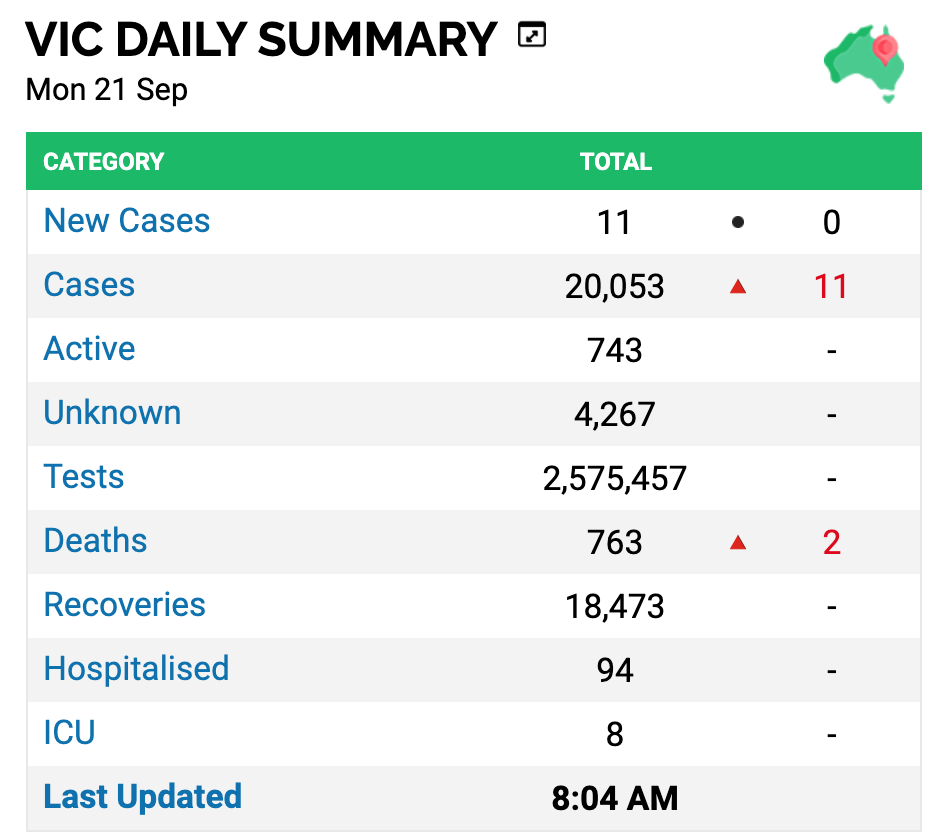936x838 pixels.
Task: Click the CATEGORY column header
Action: tap(103, 161)
